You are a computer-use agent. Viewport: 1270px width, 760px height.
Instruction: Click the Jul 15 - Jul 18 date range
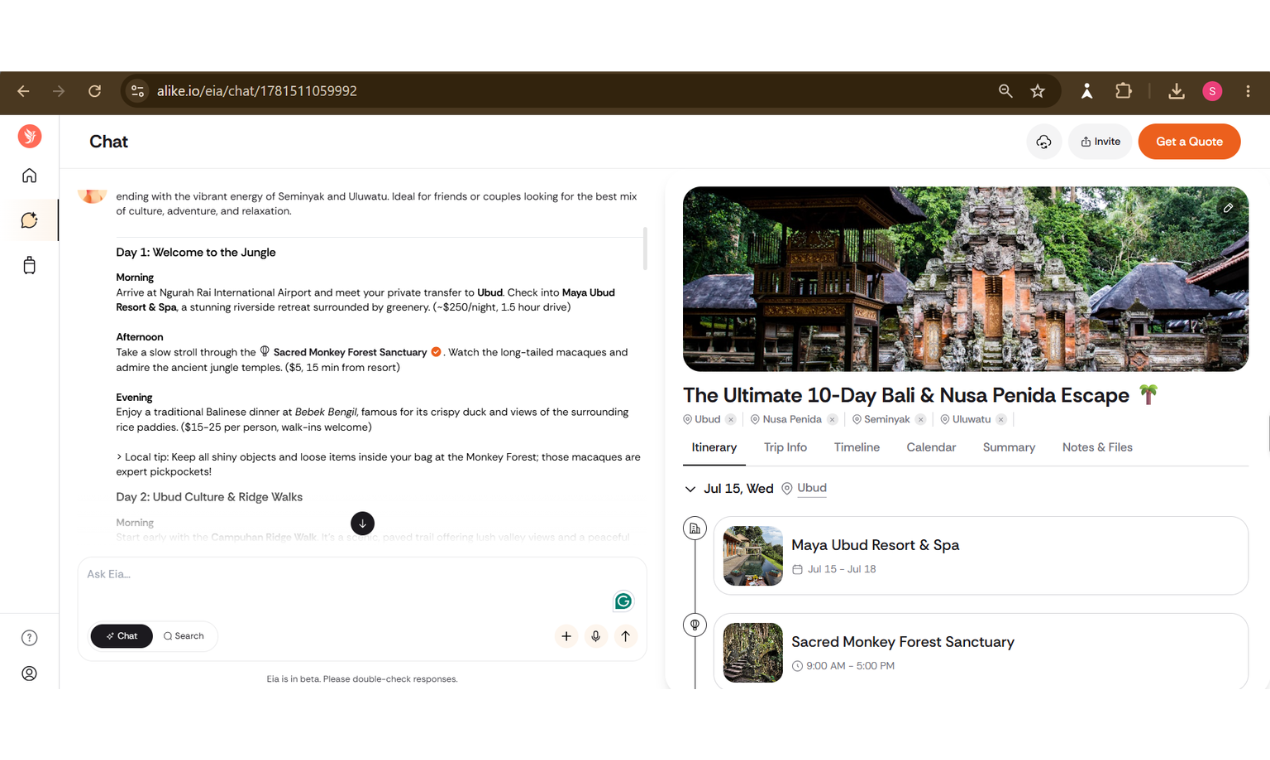pos(842,569)
